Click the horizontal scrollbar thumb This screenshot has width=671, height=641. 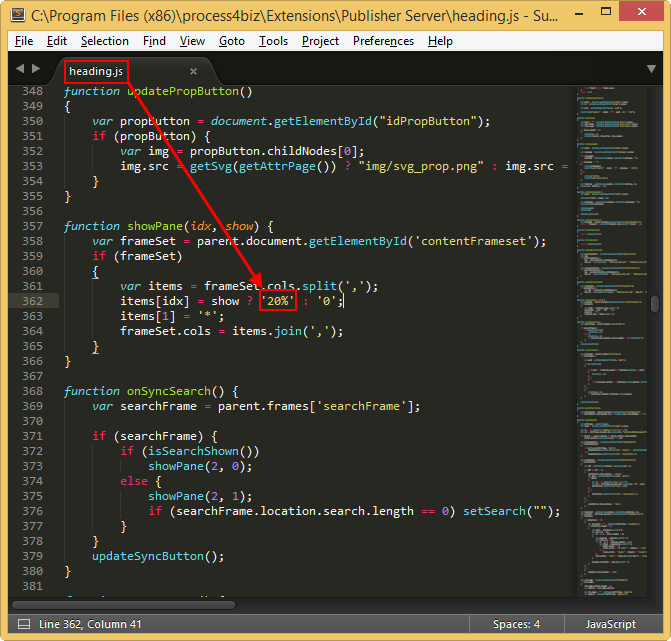(x=123, y=605)
